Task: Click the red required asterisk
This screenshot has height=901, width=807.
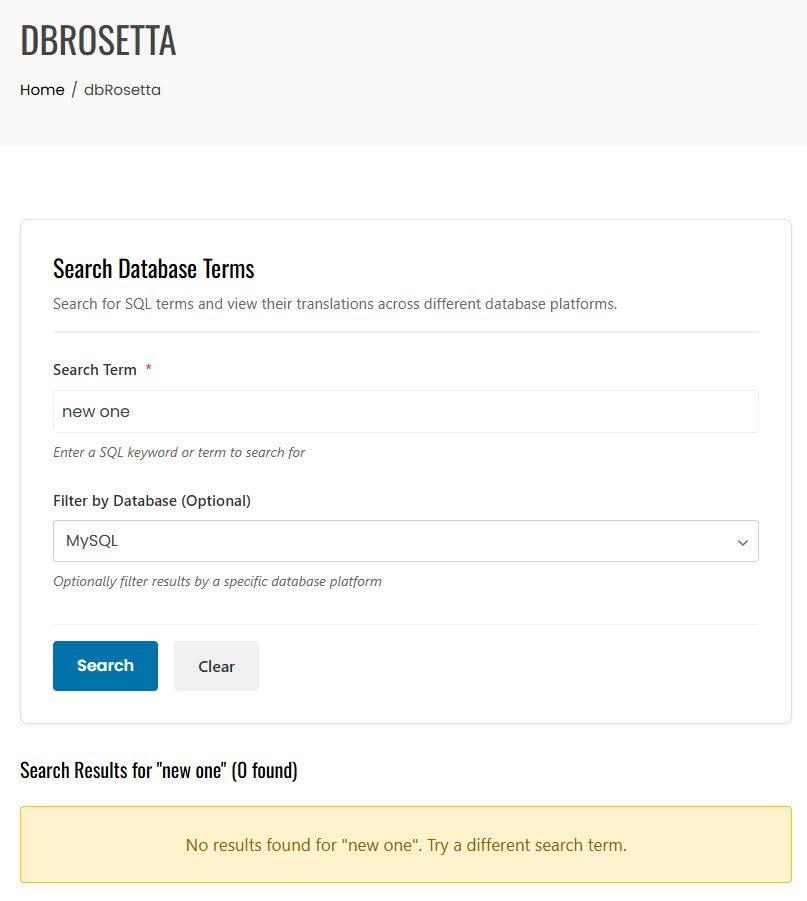Action: pyautogui.click(x=149, y=369)
